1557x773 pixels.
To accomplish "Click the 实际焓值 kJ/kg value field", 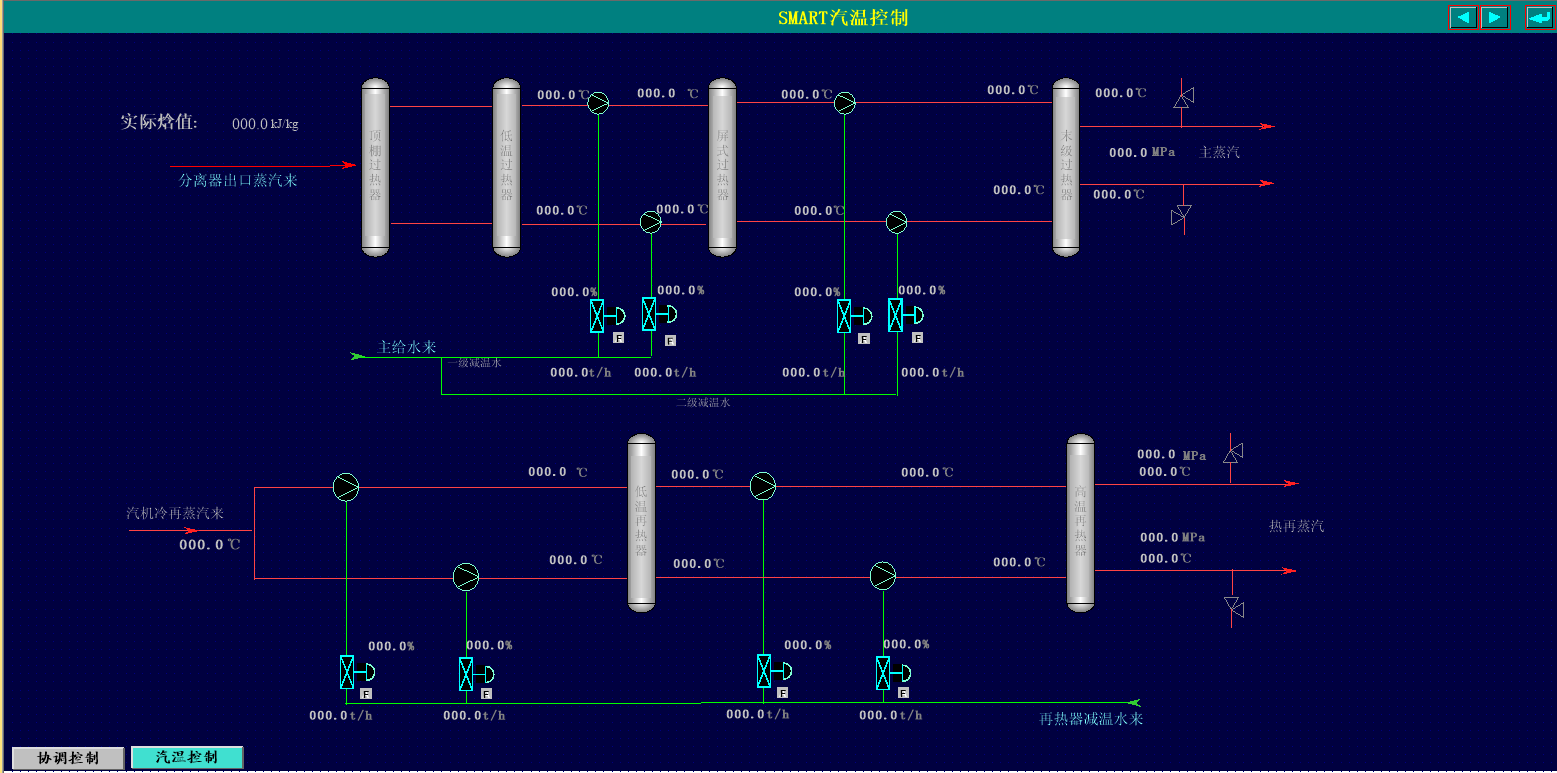I will pos(250,125).
